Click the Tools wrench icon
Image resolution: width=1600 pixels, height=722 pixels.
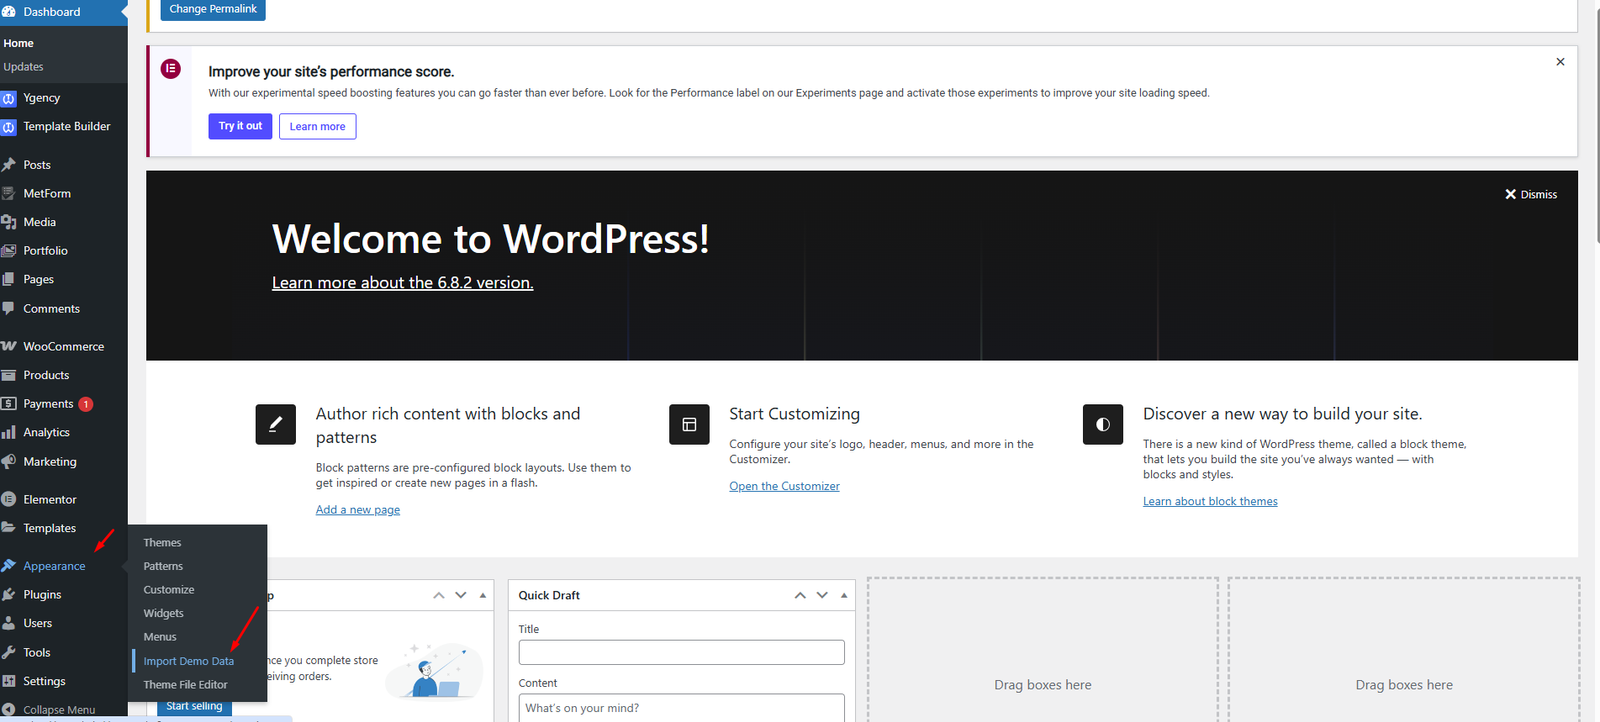9,653
